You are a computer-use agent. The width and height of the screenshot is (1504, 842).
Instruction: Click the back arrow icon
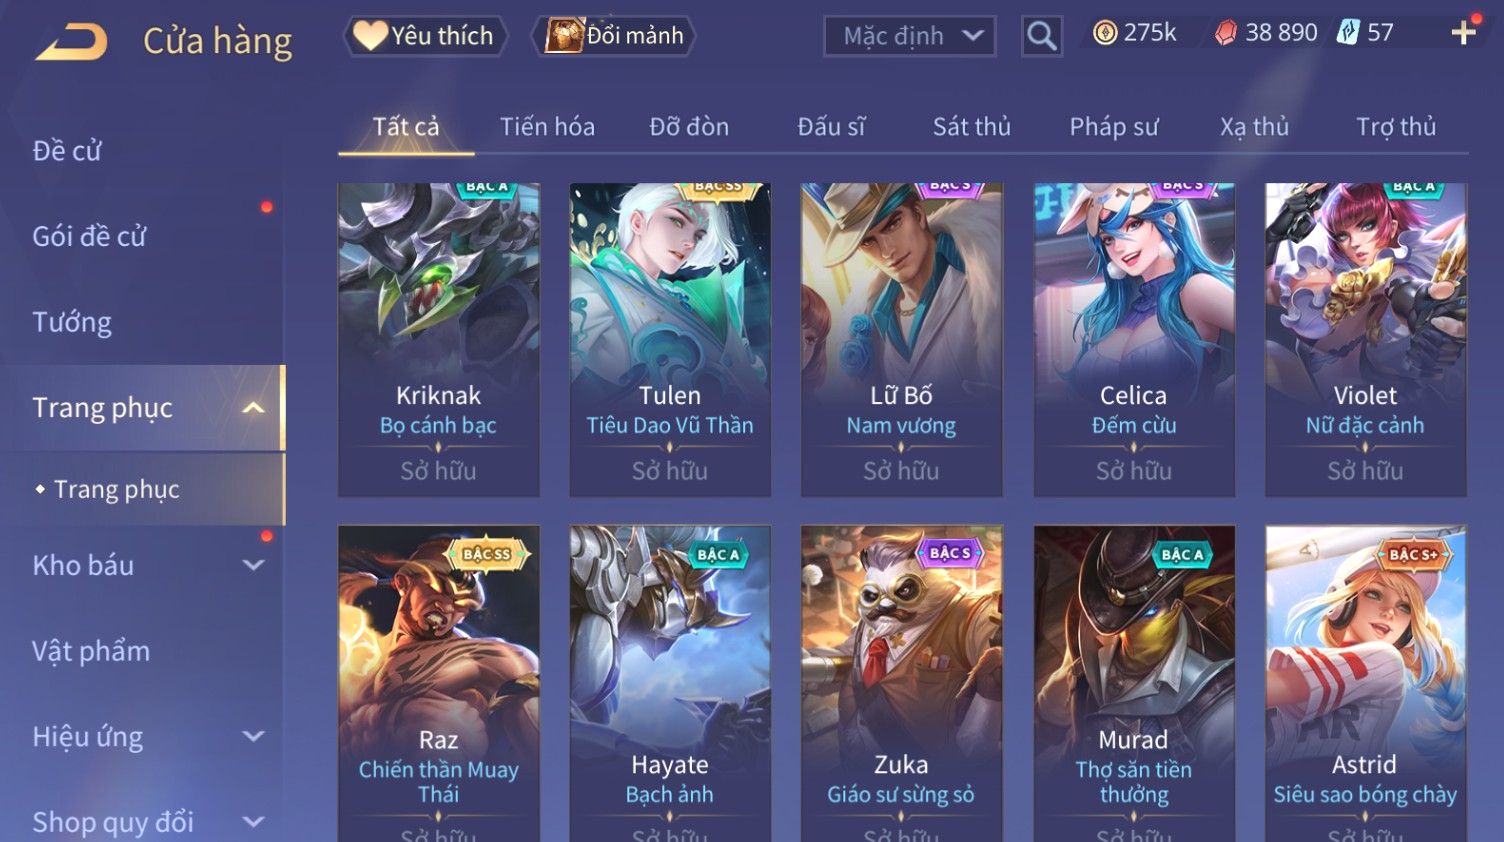click(72, 42)
